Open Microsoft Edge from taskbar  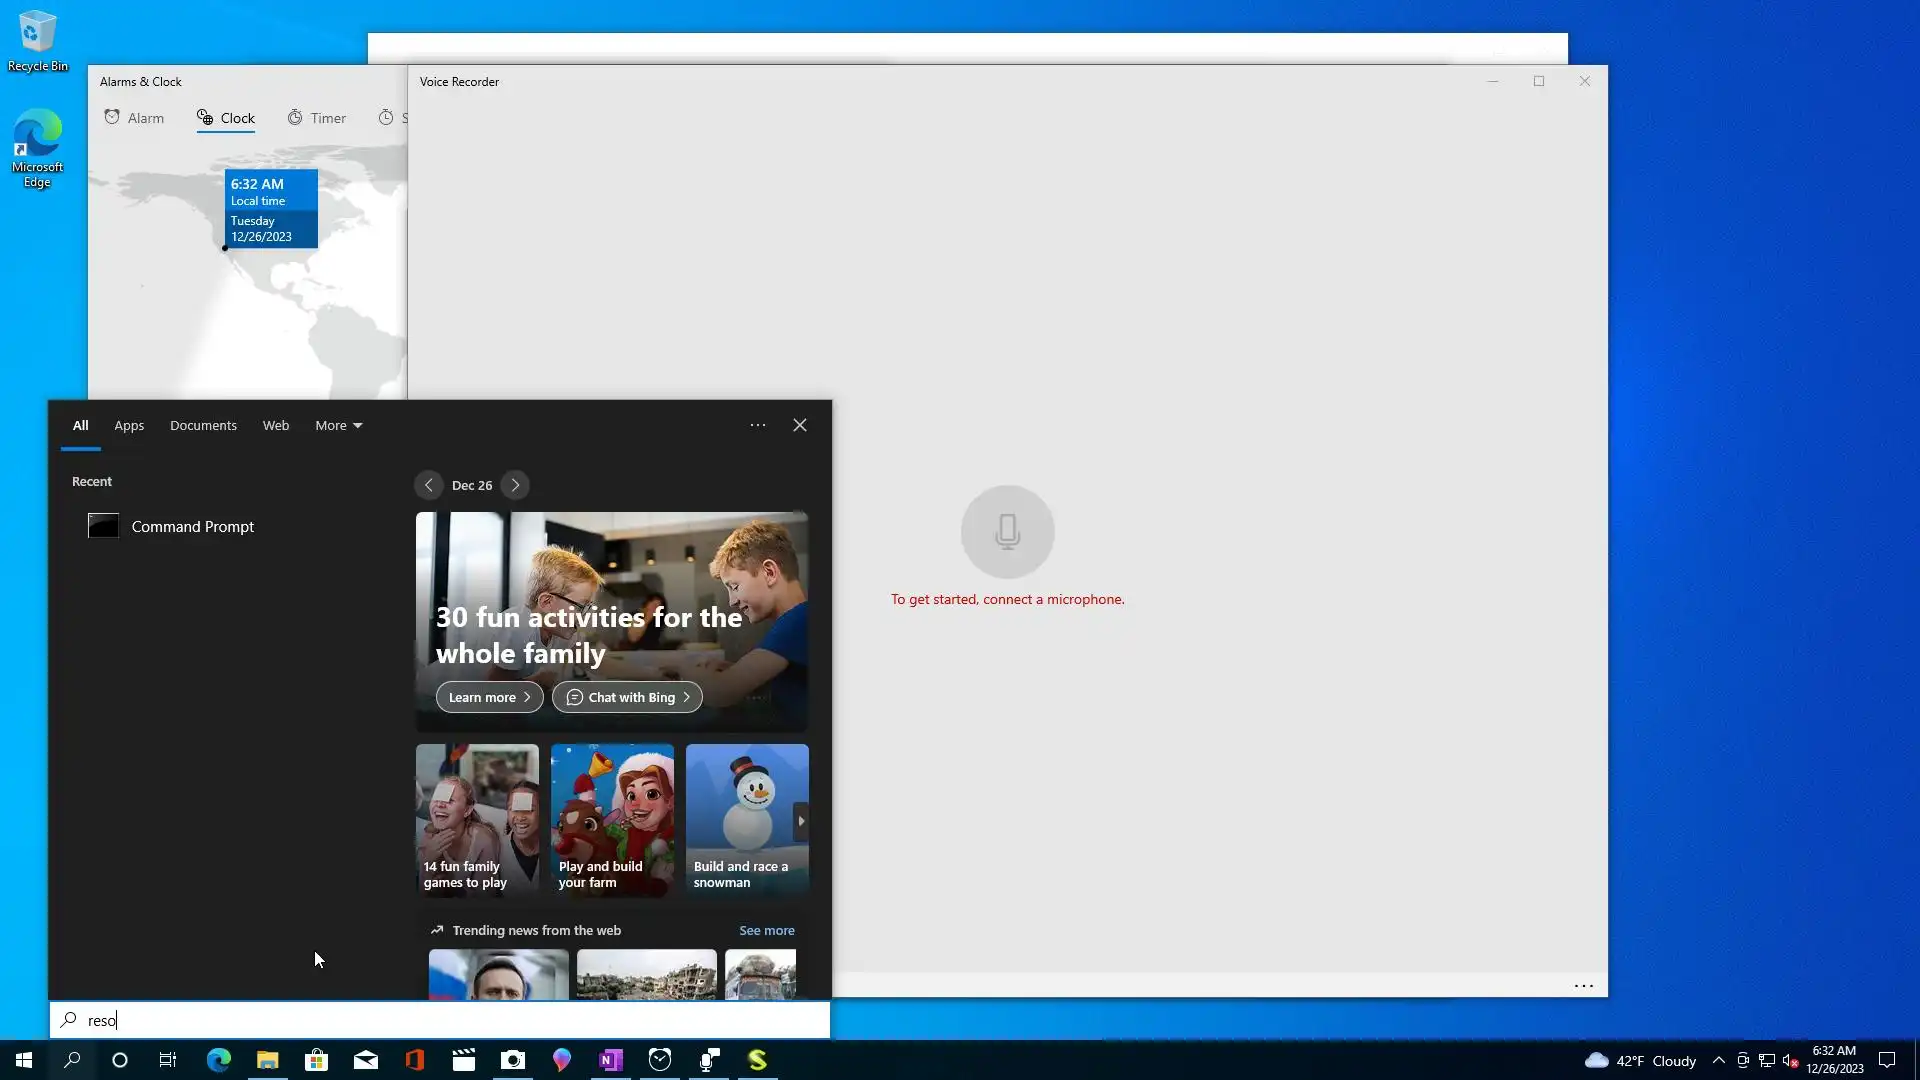(x=218, y=1060)
